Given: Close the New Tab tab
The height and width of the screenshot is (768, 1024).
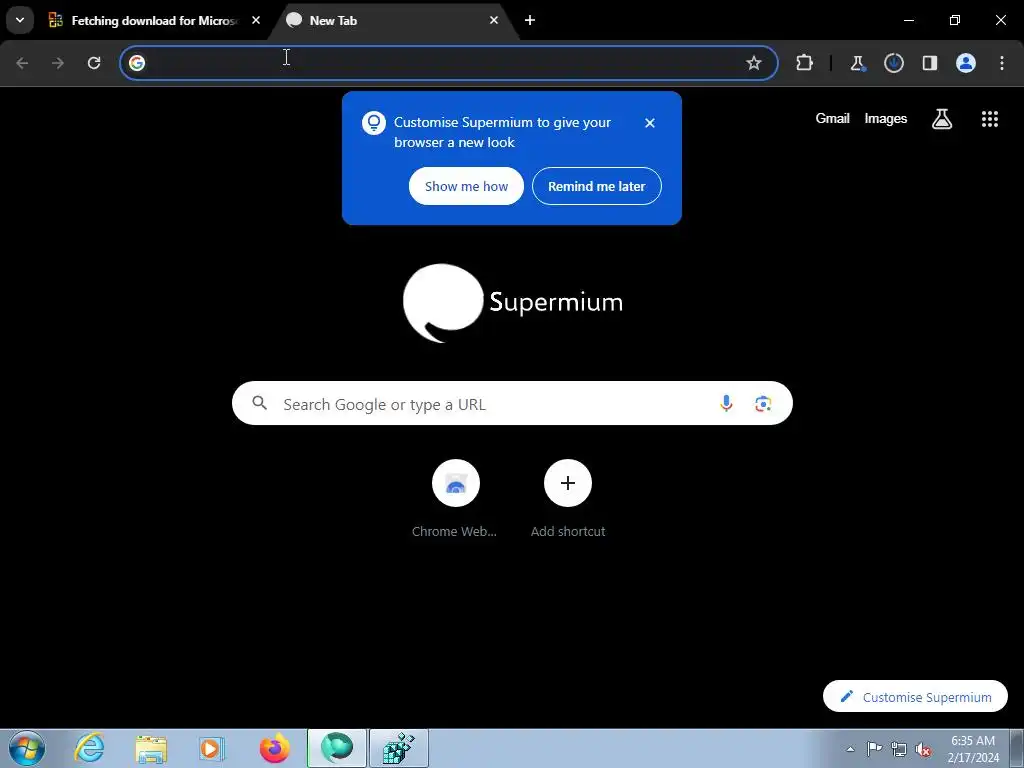Looking at the screenshot, I should [494, 21].
